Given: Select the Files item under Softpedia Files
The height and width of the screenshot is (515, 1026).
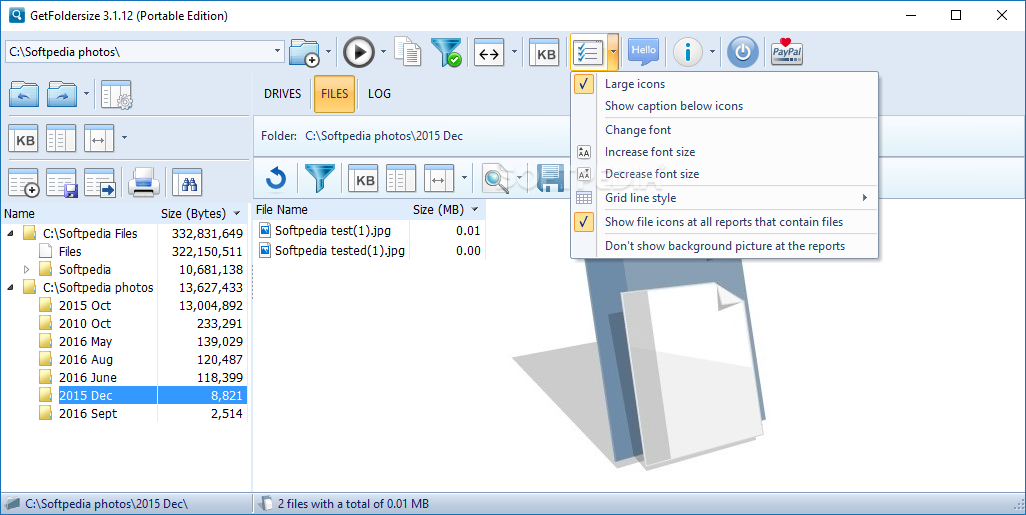Looking at the screenshot, I should tap(69, 251).
